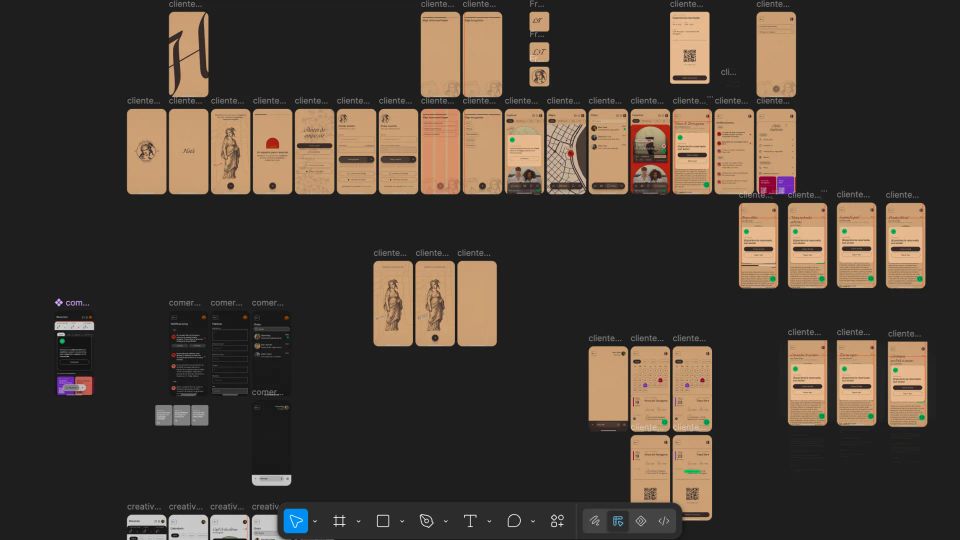Viewport: 960px width, 540px height.
Task: Switch to Draw mode
Action: coord(594,521)
